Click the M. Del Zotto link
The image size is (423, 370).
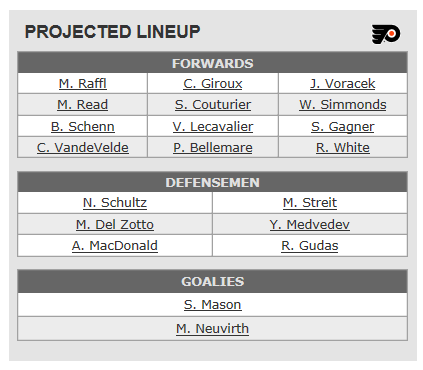click(x=115, y=224)
